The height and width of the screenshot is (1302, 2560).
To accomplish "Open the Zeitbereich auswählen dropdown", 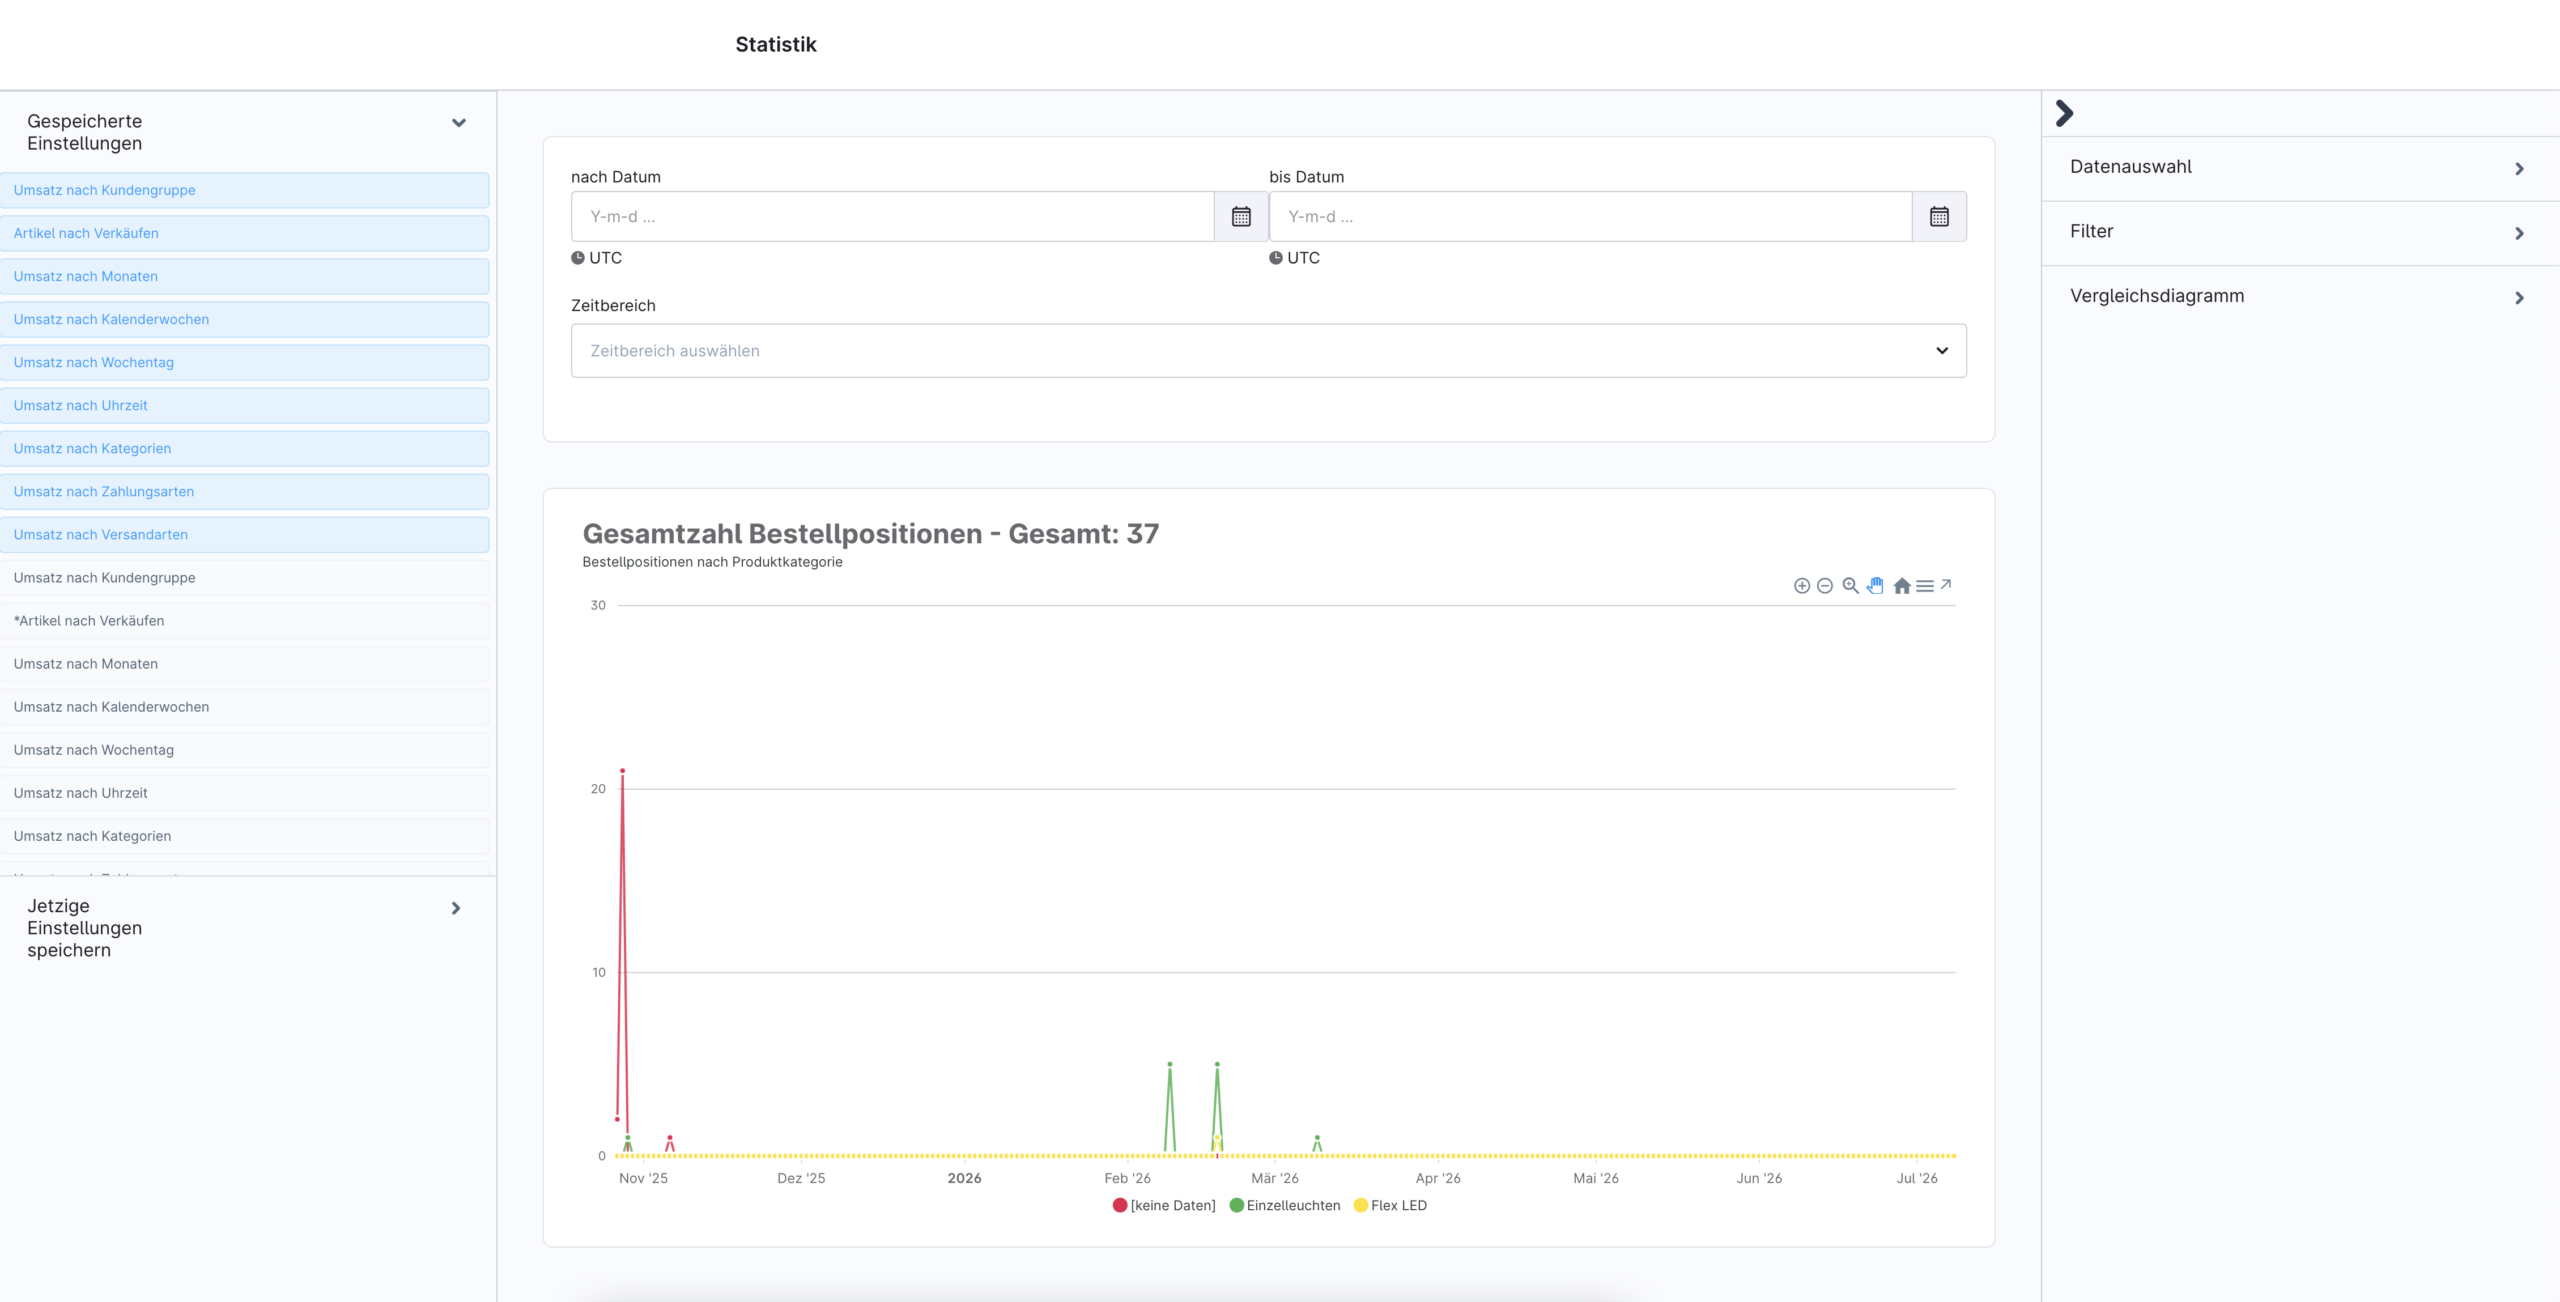I will [1268, 351].
